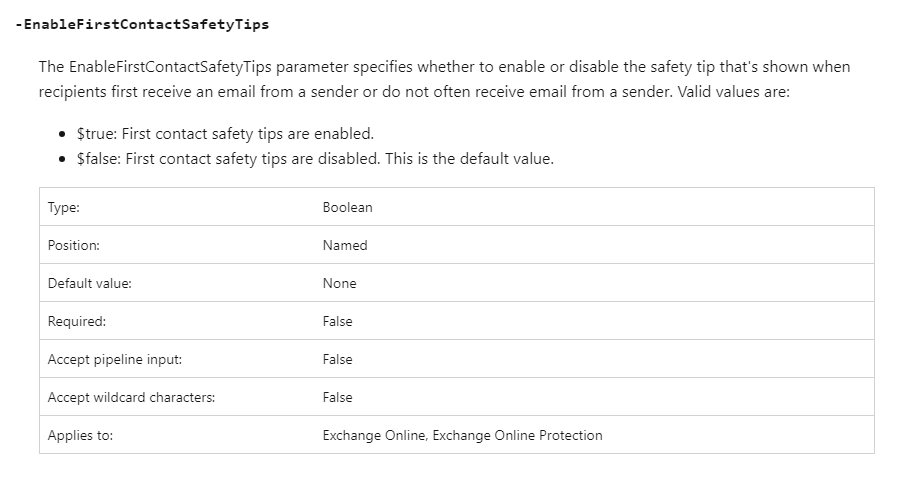Select the Named position value
The width and height of the screenshot is (902, 485).
point(345,245)
